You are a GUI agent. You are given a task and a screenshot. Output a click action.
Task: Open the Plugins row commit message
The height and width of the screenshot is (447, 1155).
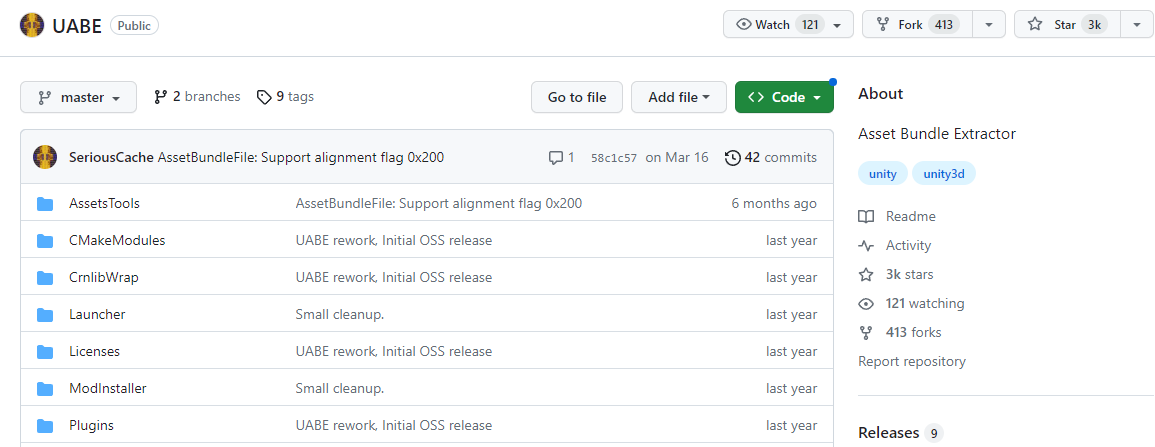393,425
